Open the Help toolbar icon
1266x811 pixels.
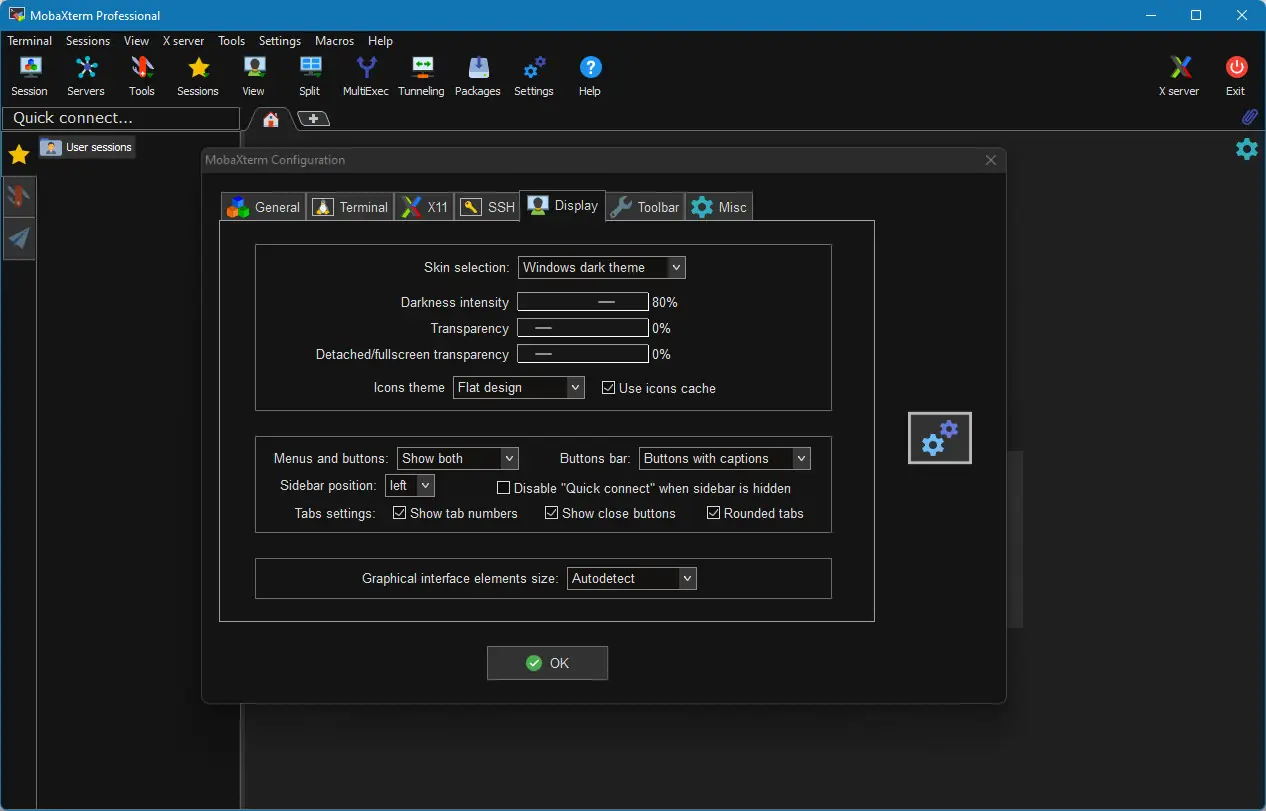click(590, 76)
